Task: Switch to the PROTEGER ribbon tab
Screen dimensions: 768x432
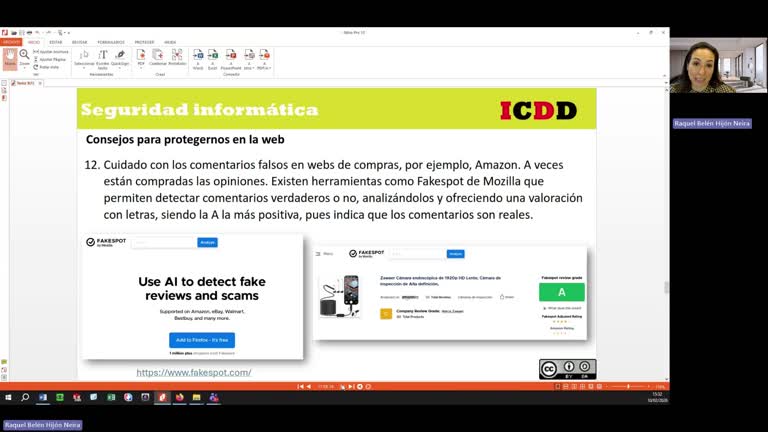Action: [x=144, y=42]
